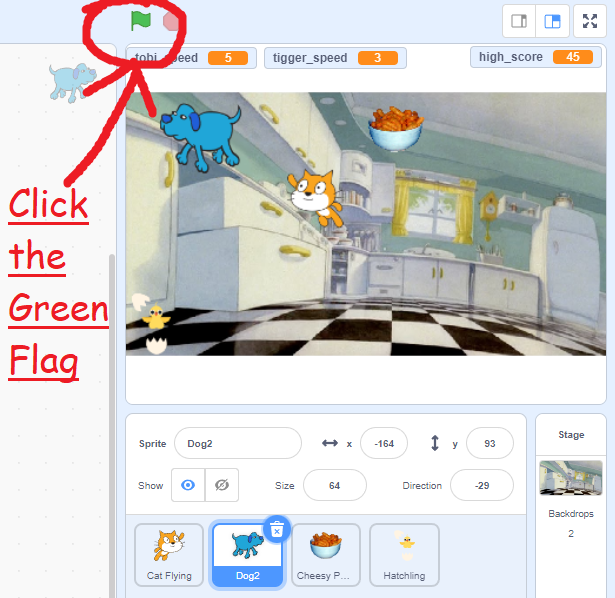Click the Size field showing 64

pos(334,485)
